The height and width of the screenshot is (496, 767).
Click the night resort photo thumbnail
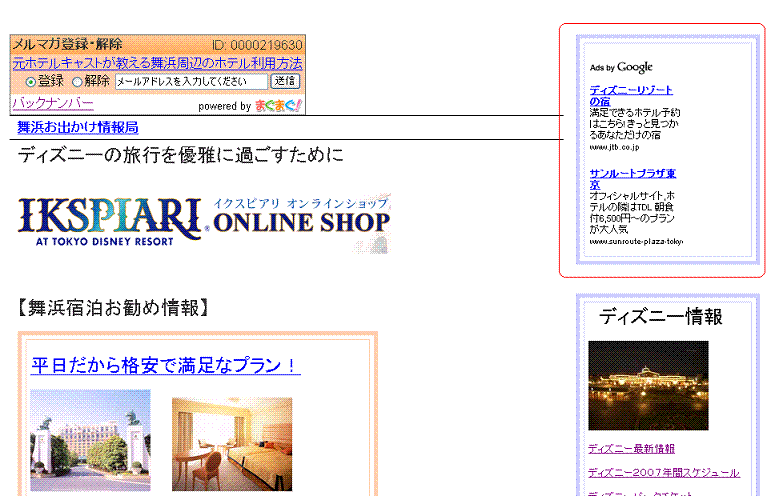[648, 385]
